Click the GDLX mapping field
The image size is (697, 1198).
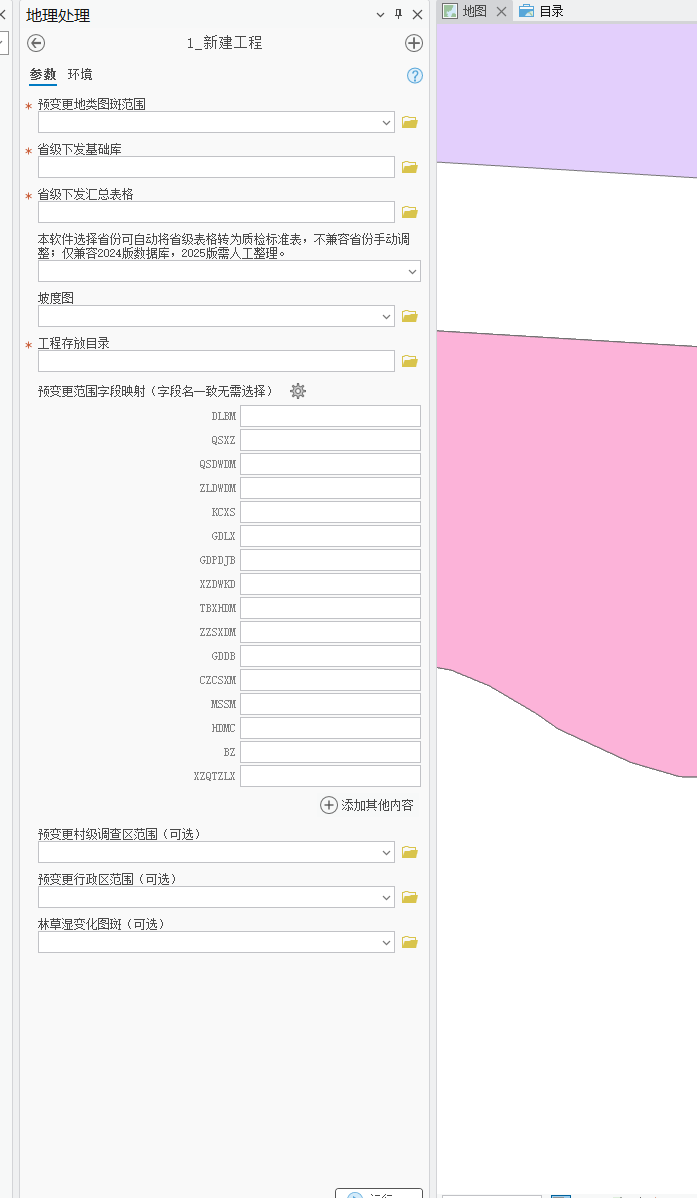pos(330,536)
